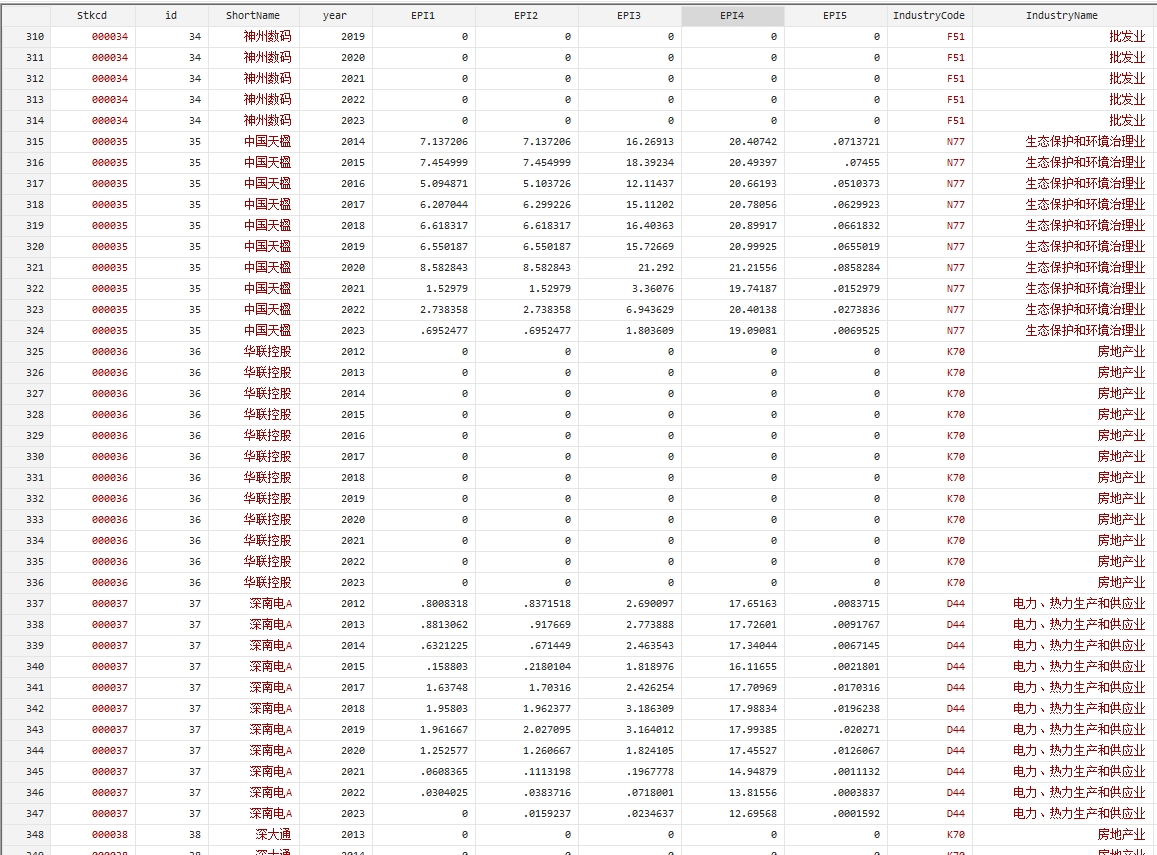Click 生态保护和环境治理业 in row 318
The image size is (1157, 855).
coord(1085,204)
